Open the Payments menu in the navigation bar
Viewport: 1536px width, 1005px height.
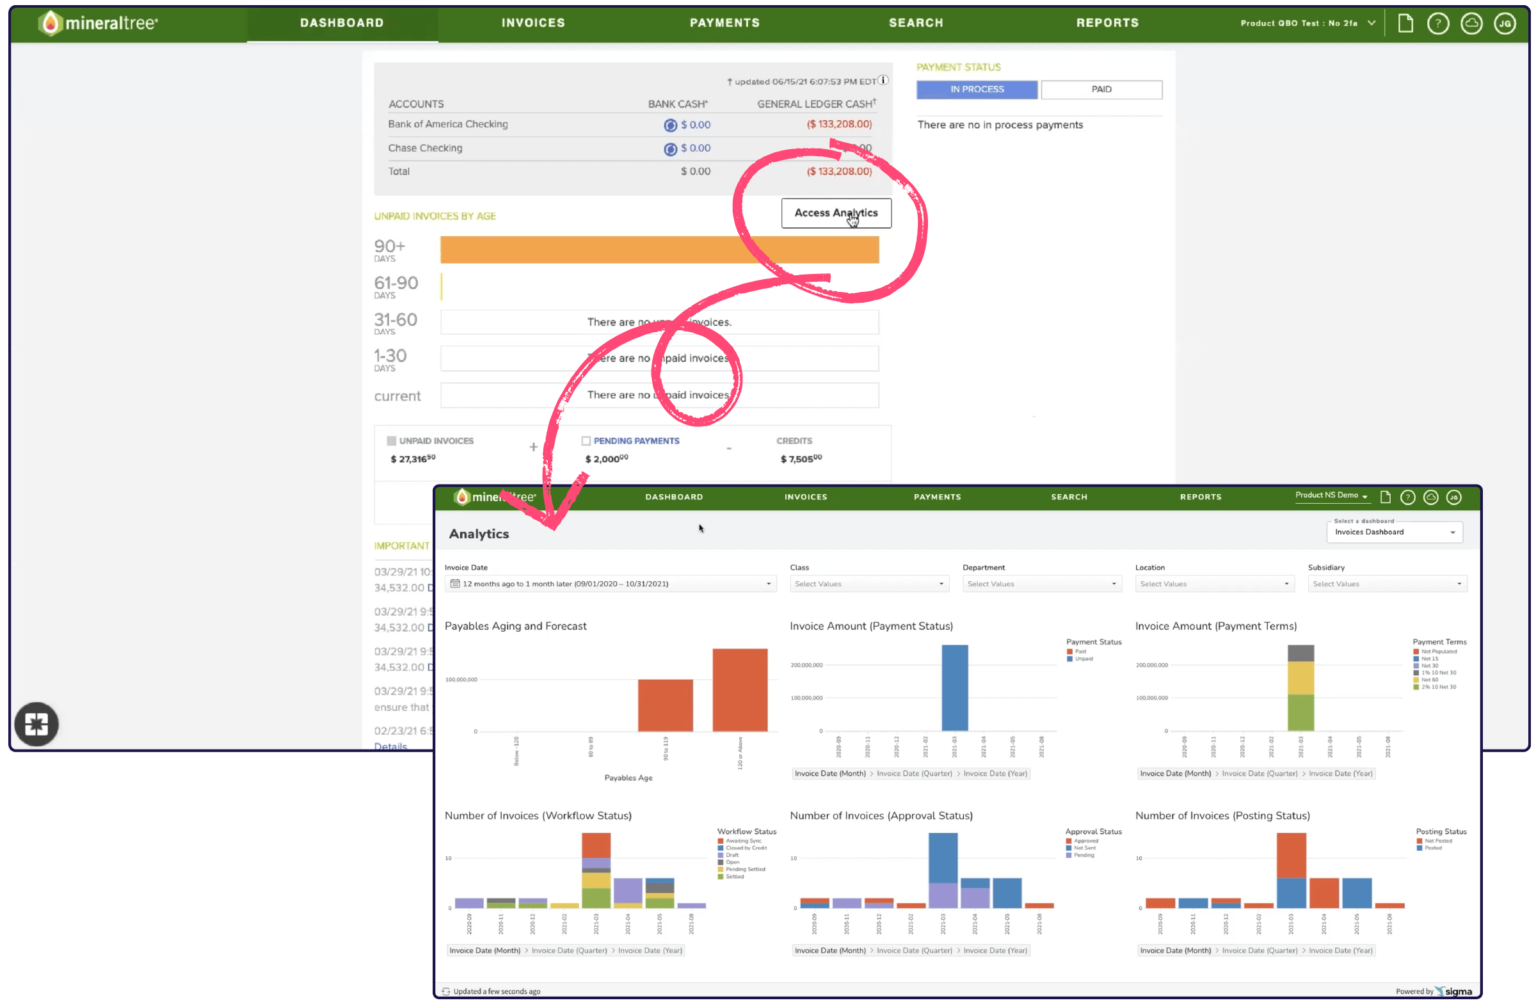coord(724,22)
